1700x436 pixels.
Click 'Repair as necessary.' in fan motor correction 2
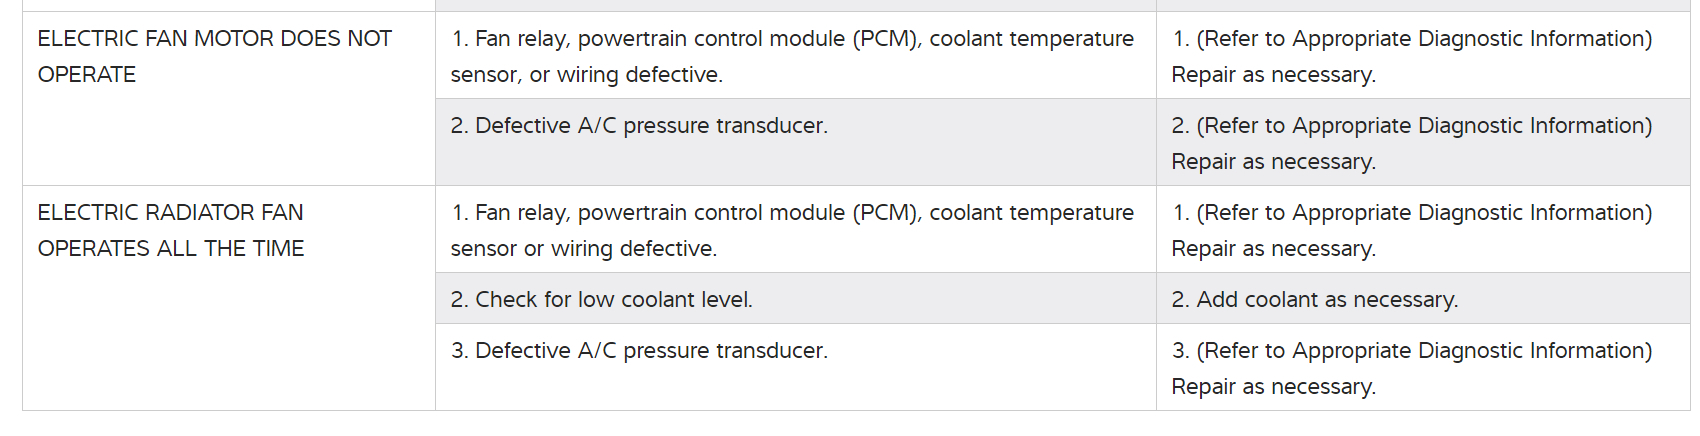[x=1273, y=162]
